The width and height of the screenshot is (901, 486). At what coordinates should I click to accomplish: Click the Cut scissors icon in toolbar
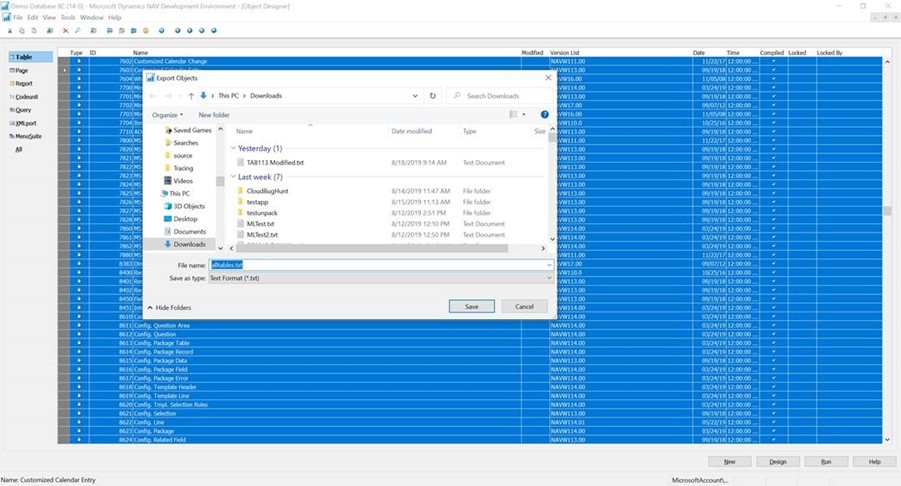(x=10, y=30)
